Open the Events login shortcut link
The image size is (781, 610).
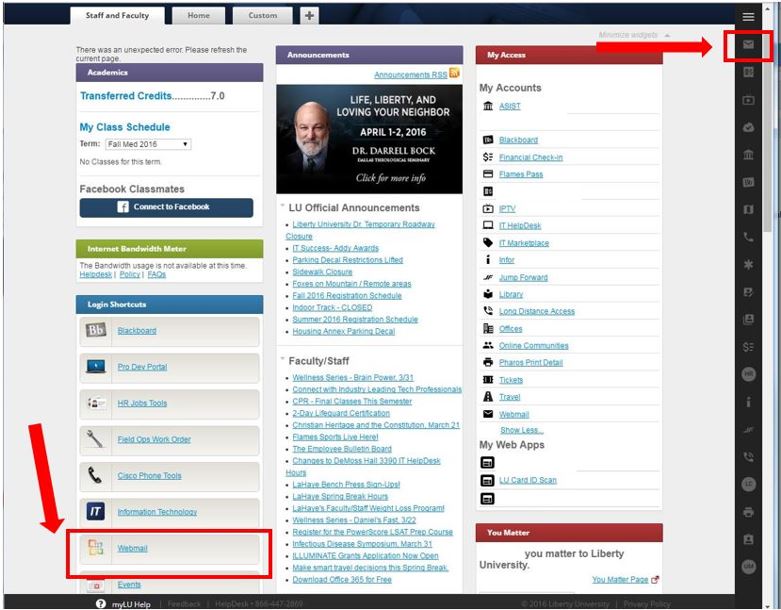pyautogui.click(x=129, y=585)
